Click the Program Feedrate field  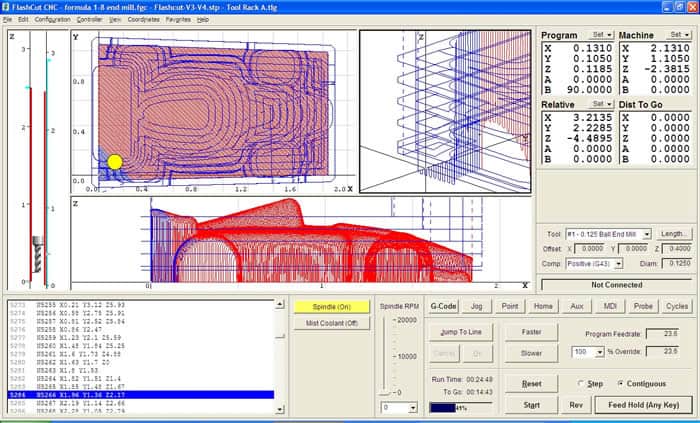click(663, 334)
